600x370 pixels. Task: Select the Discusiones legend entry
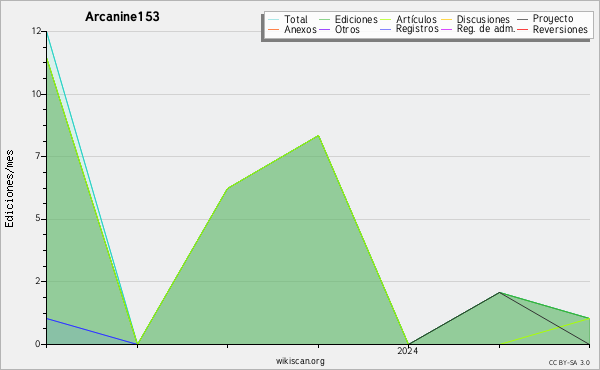click(x=475, y=19)
